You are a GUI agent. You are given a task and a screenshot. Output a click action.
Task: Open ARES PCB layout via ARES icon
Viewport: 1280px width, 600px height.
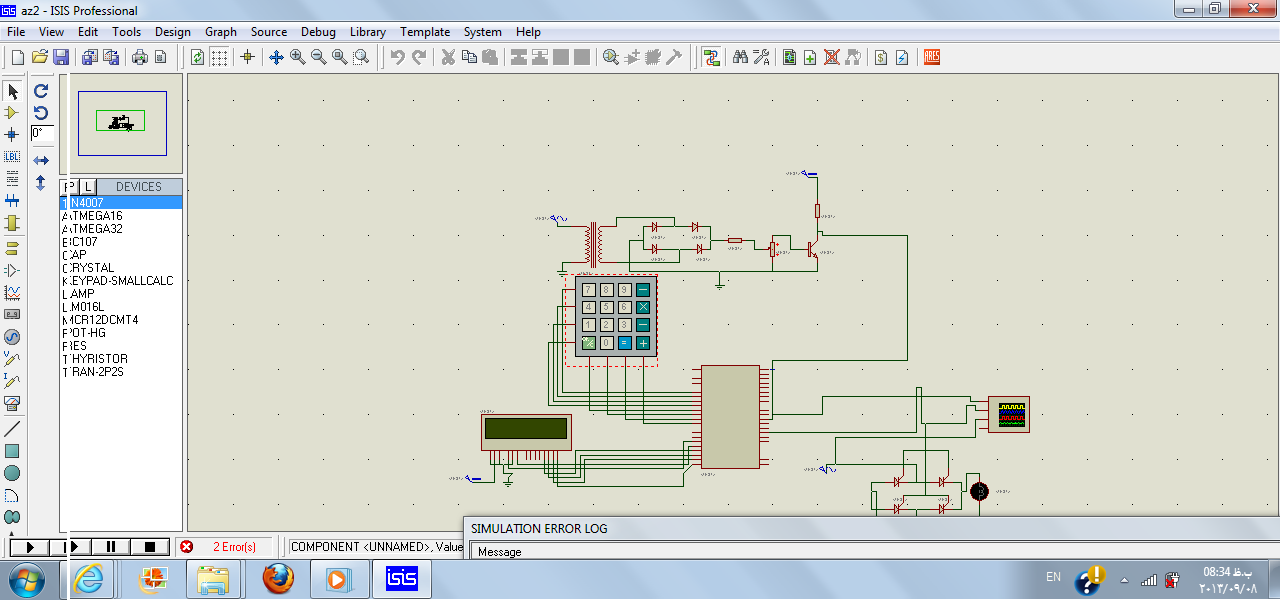tap(932, 57)
